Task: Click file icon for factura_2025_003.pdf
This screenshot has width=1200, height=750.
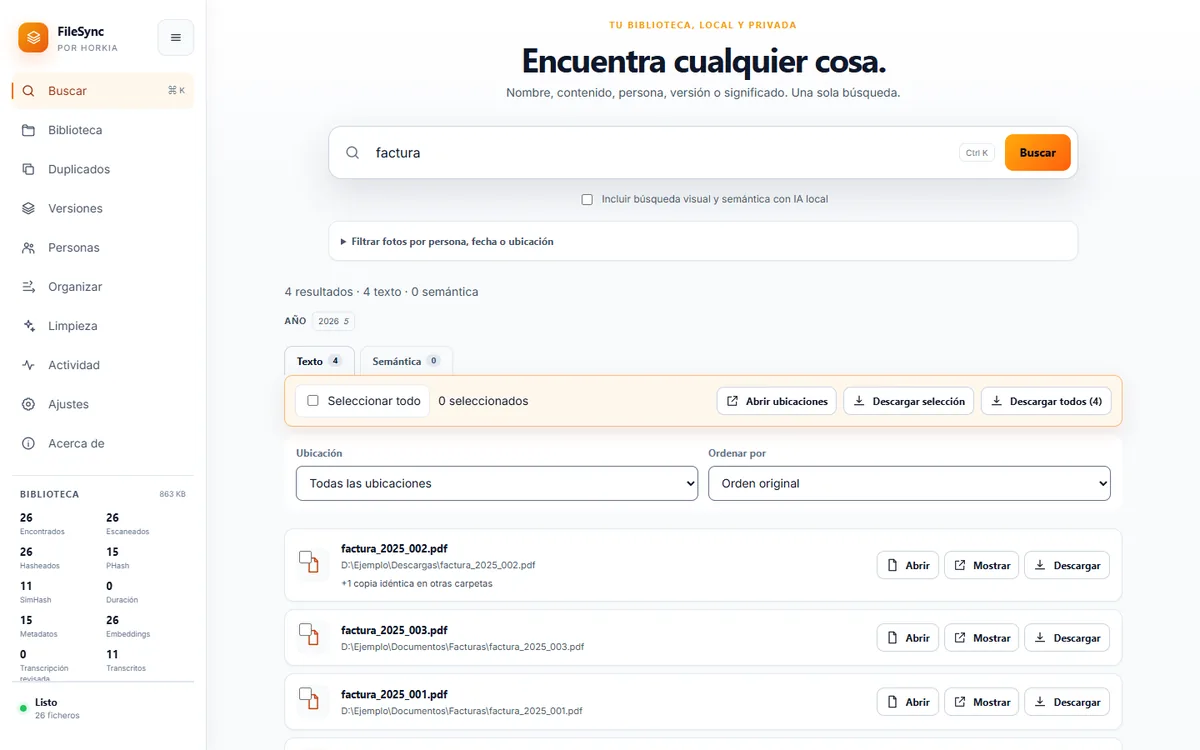Action: pyautogui.click(x=312, y=637)
